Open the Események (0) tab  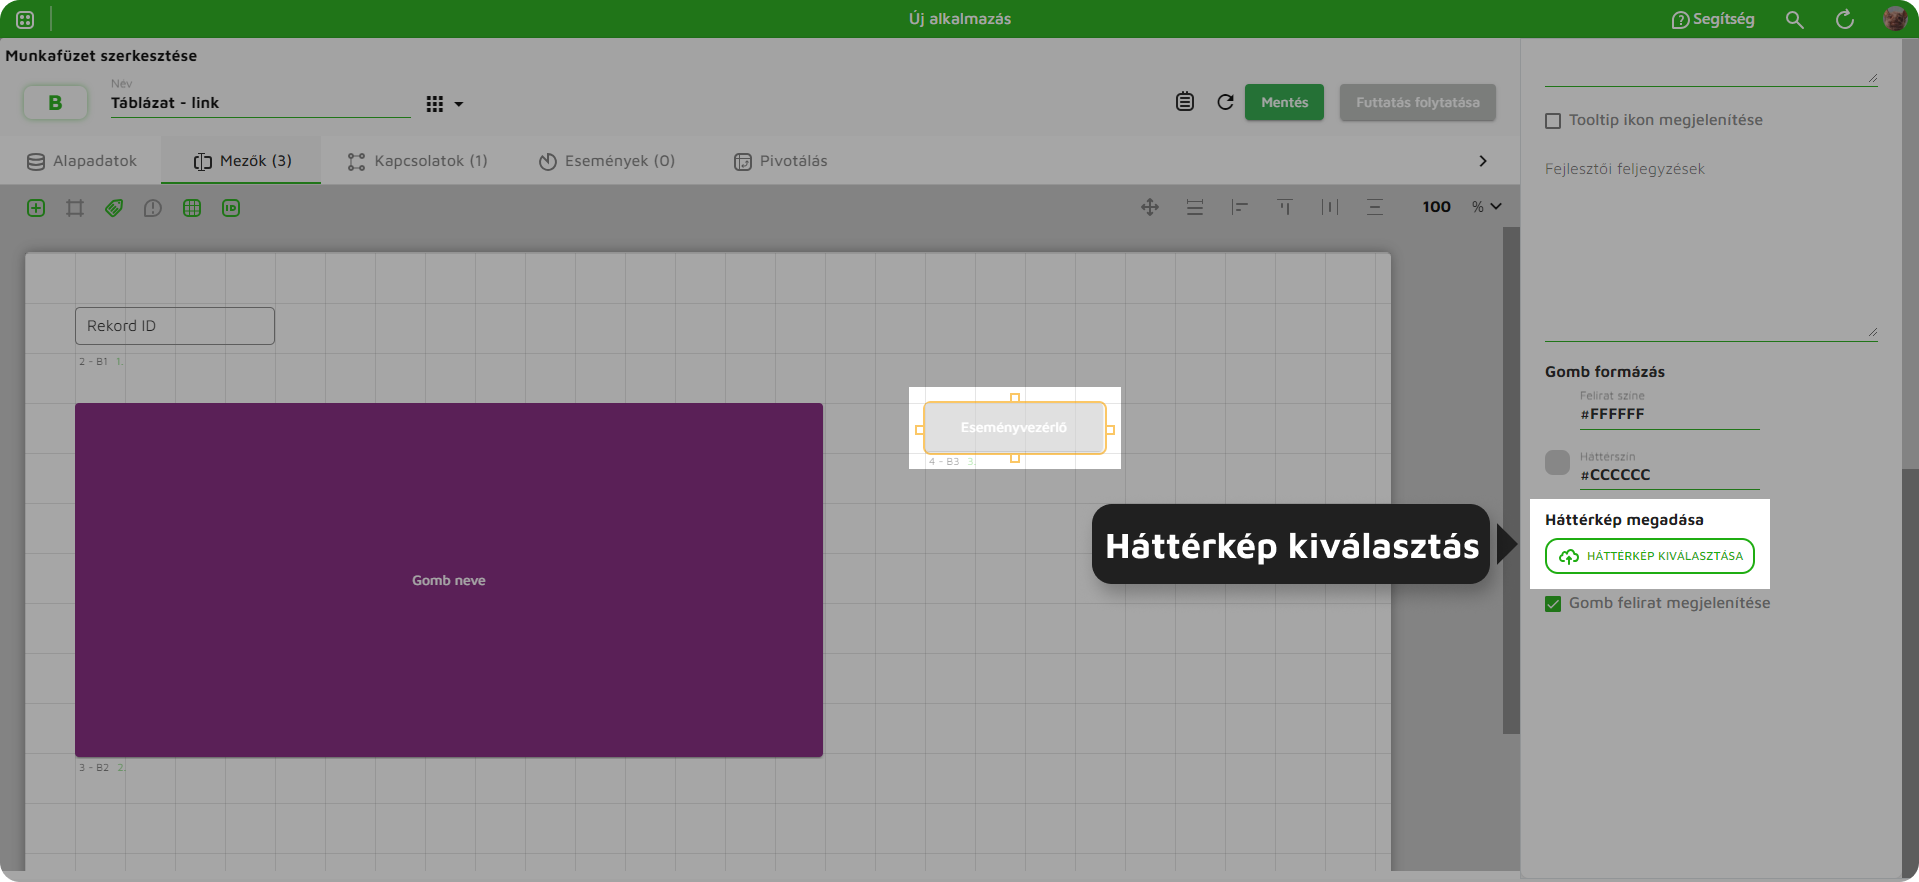pyautogui.click(x=606, y=161)
